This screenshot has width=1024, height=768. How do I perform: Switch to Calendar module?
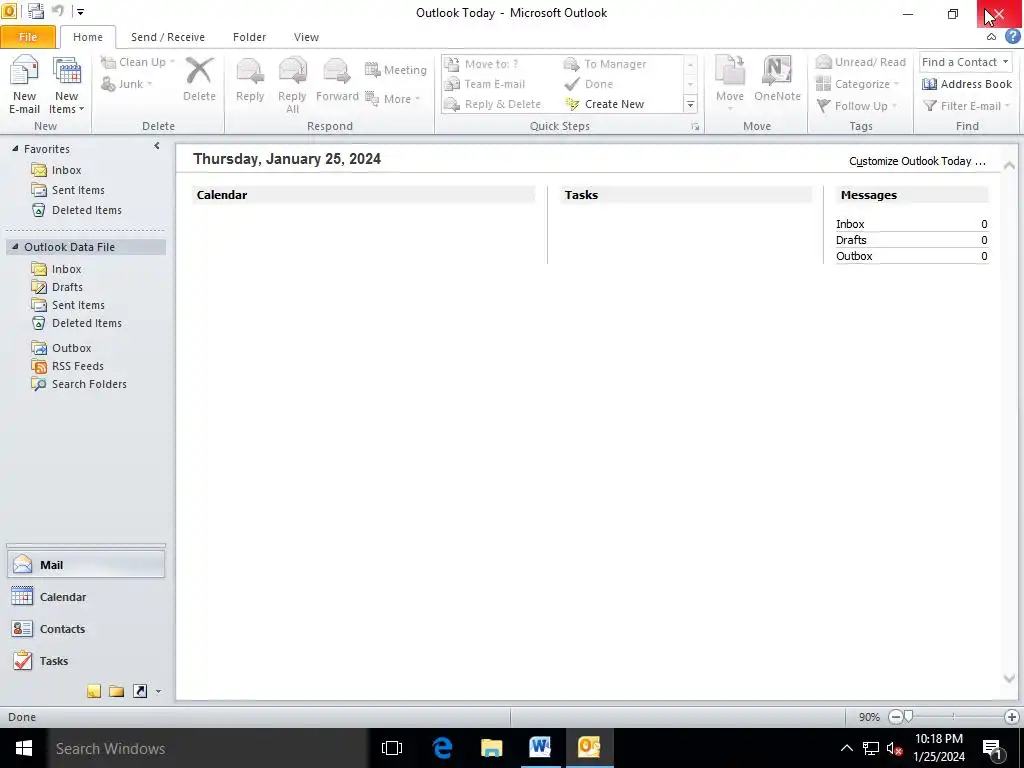86,597
